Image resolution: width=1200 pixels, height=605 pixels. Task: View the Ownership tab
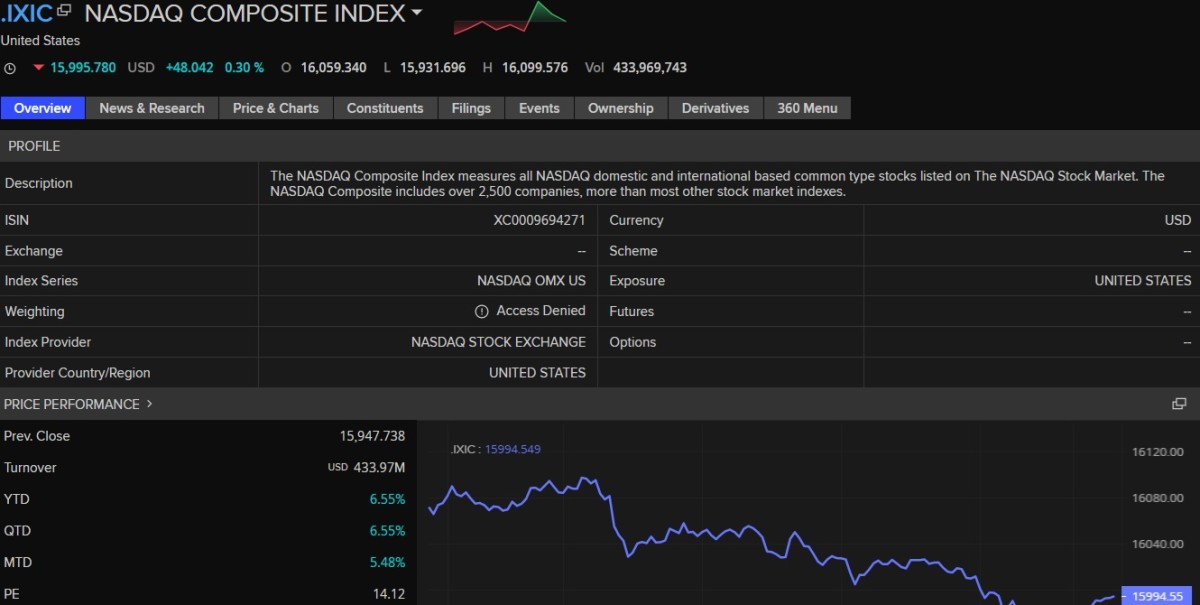pyautogui.click(x=620, y=108)
